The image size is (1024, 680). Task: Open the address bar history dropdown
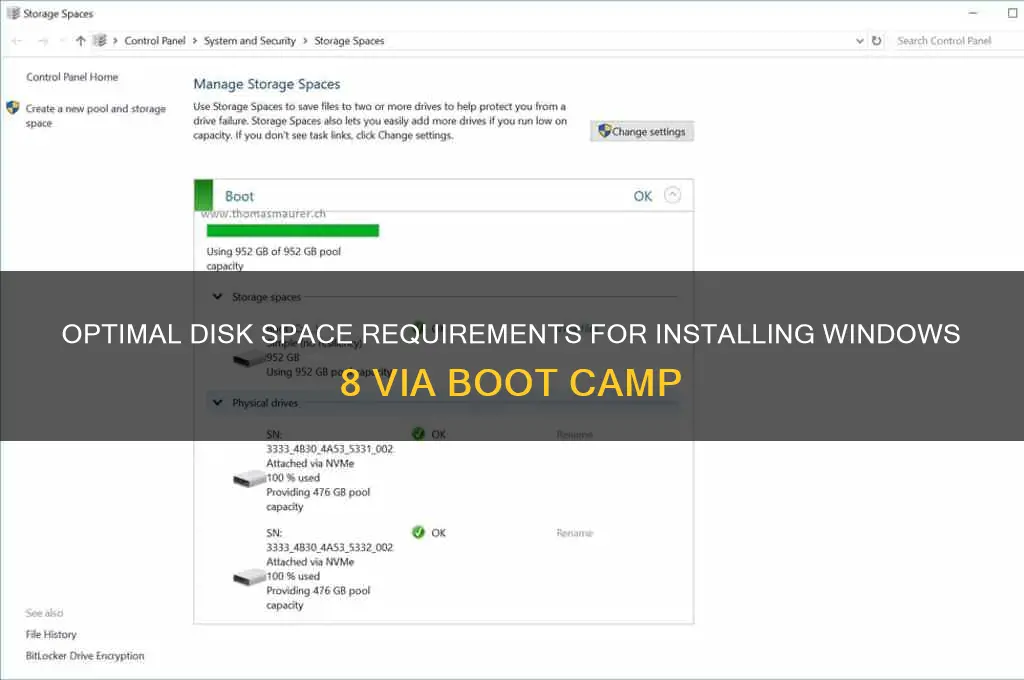click(x=859, y=40)
